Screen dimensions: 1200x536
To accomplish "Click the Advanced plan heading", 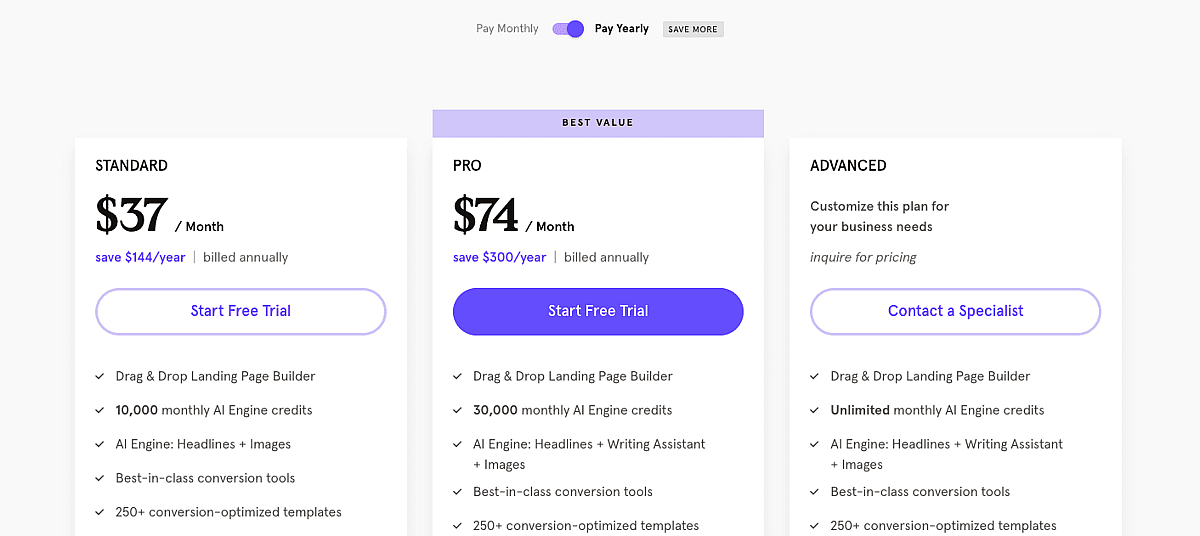I will pos(848,166).
